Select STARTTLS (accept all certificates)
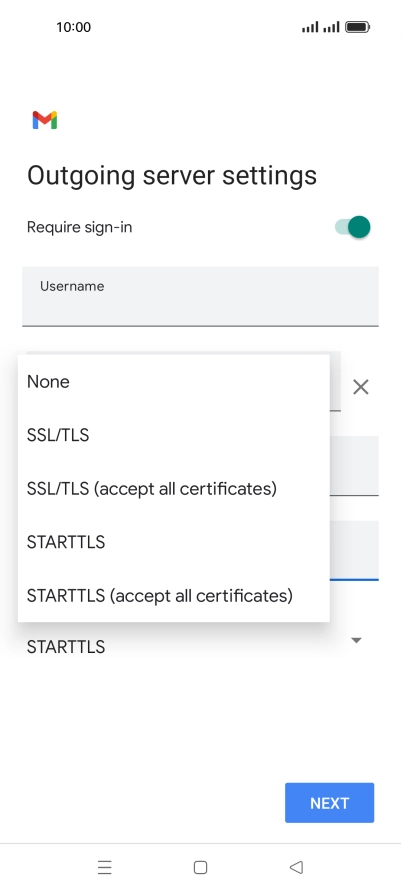The height and width of the screenshot is (892, 401). (x=173, y=596)
